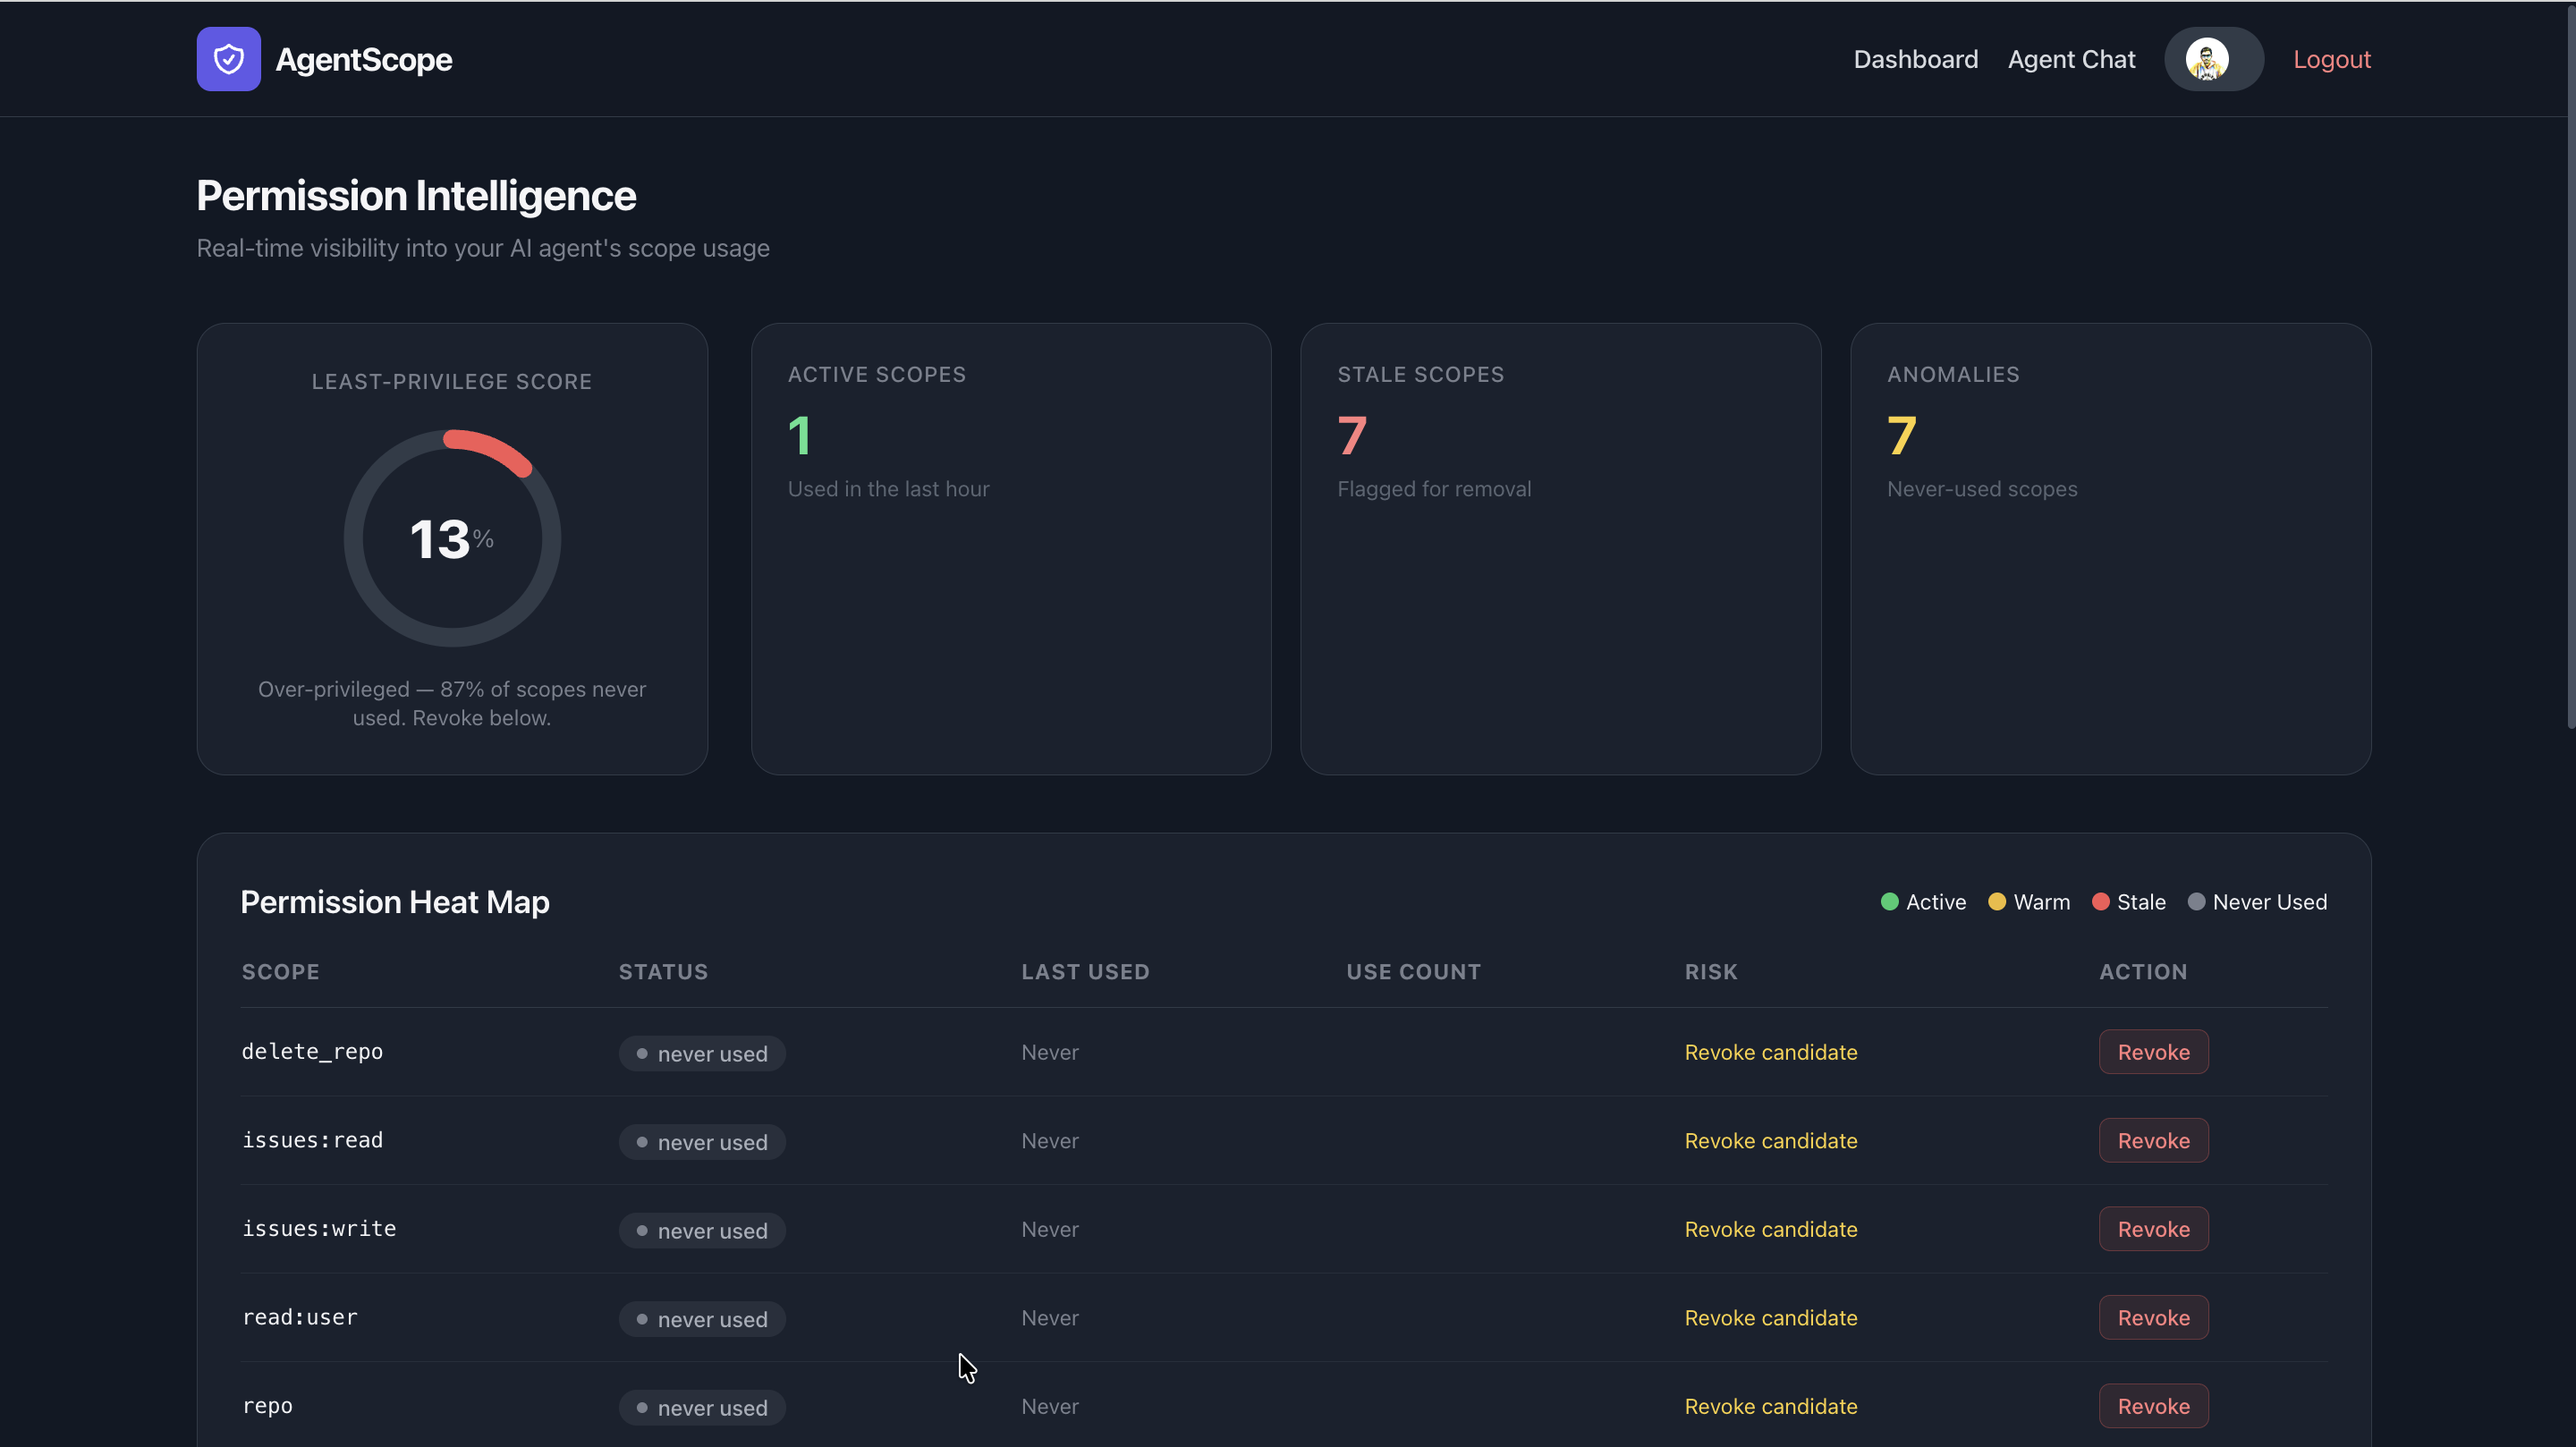Click the never used badge for issues:write

(702, 1230)
